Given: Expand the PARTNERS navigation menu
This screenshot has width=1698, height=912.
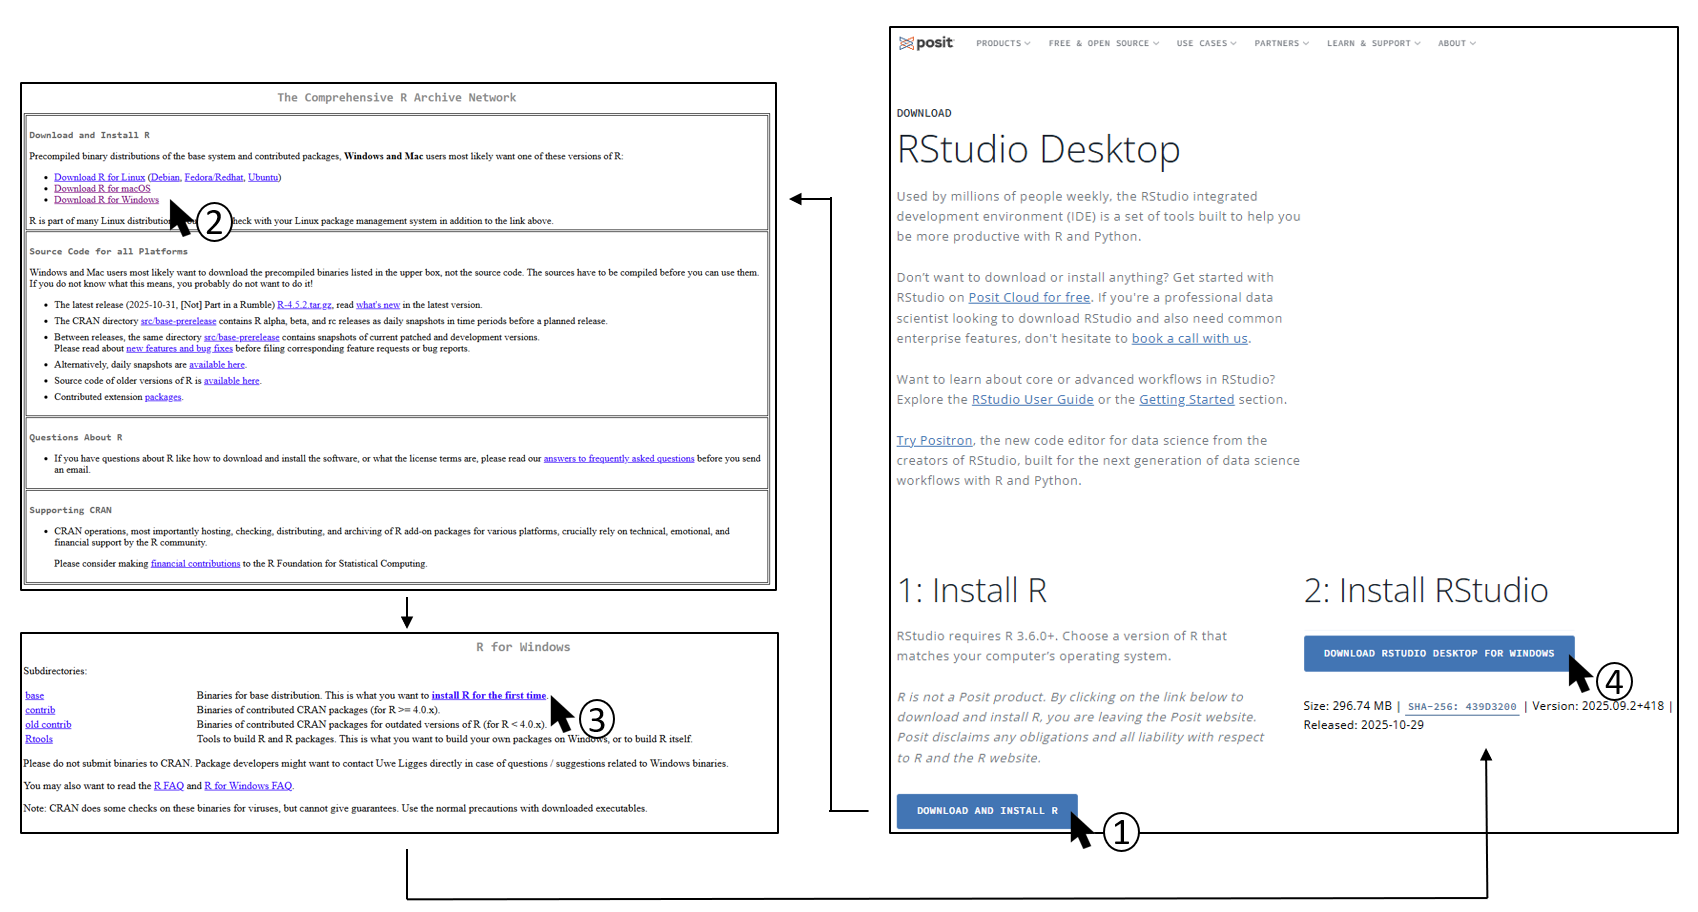Looking at the screenshot, I should point(1280,43).
